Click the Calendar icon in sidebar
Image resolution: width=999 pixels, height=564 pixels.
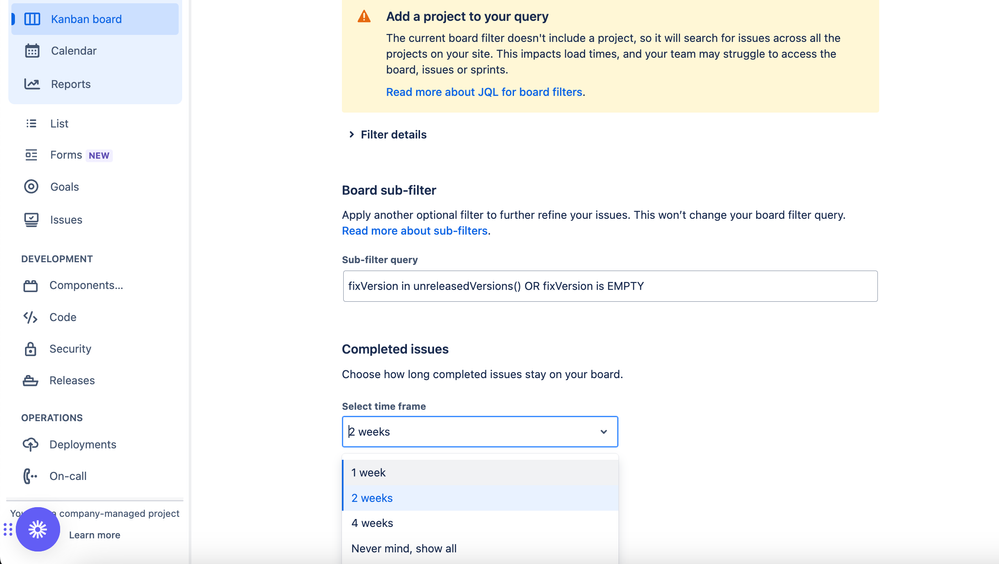32,51
